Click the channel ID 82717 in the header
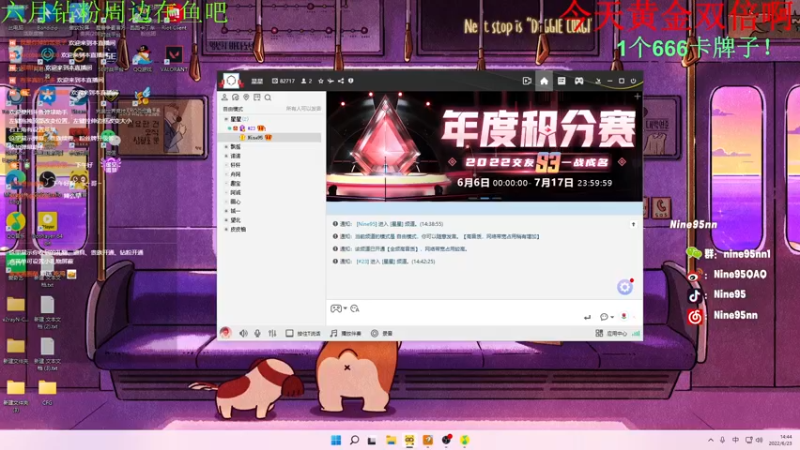Screen dimensions: 800x450 284,81
